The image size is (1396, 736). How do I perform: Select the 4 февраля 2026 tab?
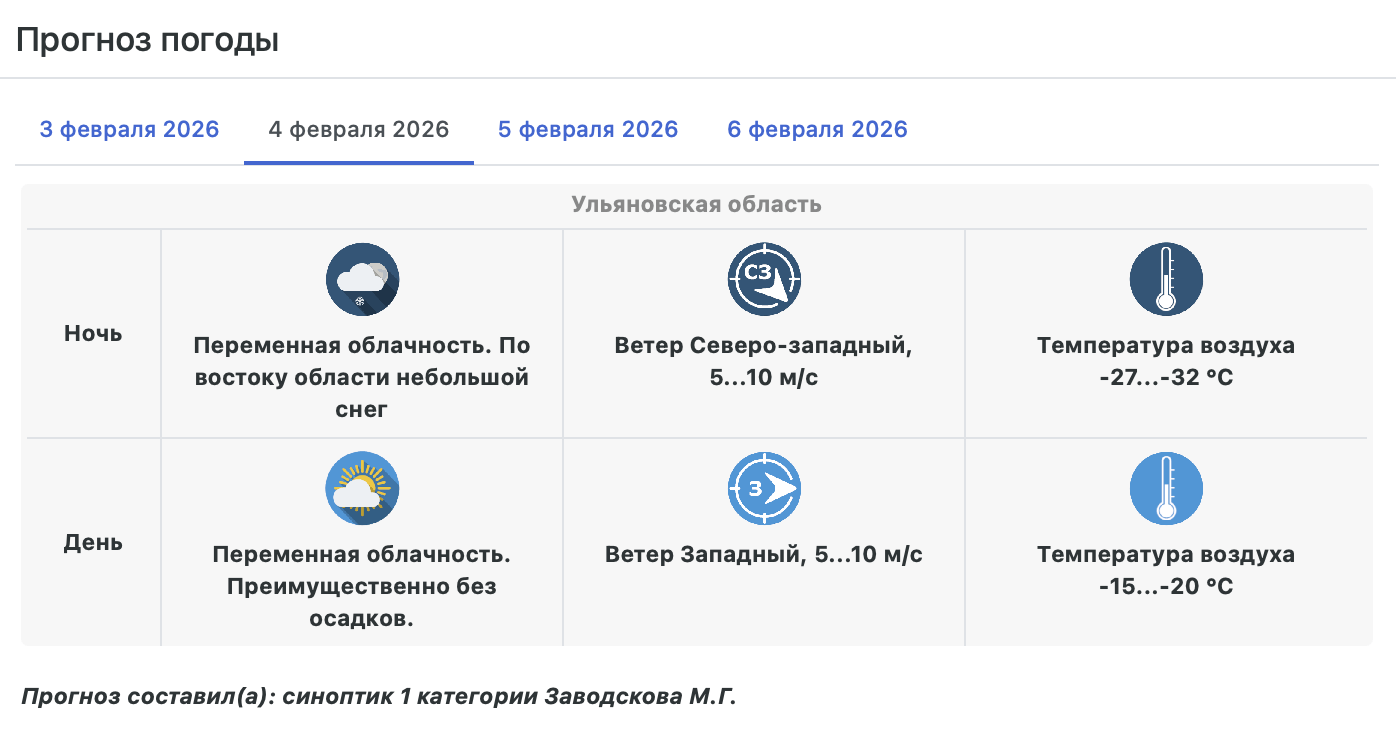359,130
